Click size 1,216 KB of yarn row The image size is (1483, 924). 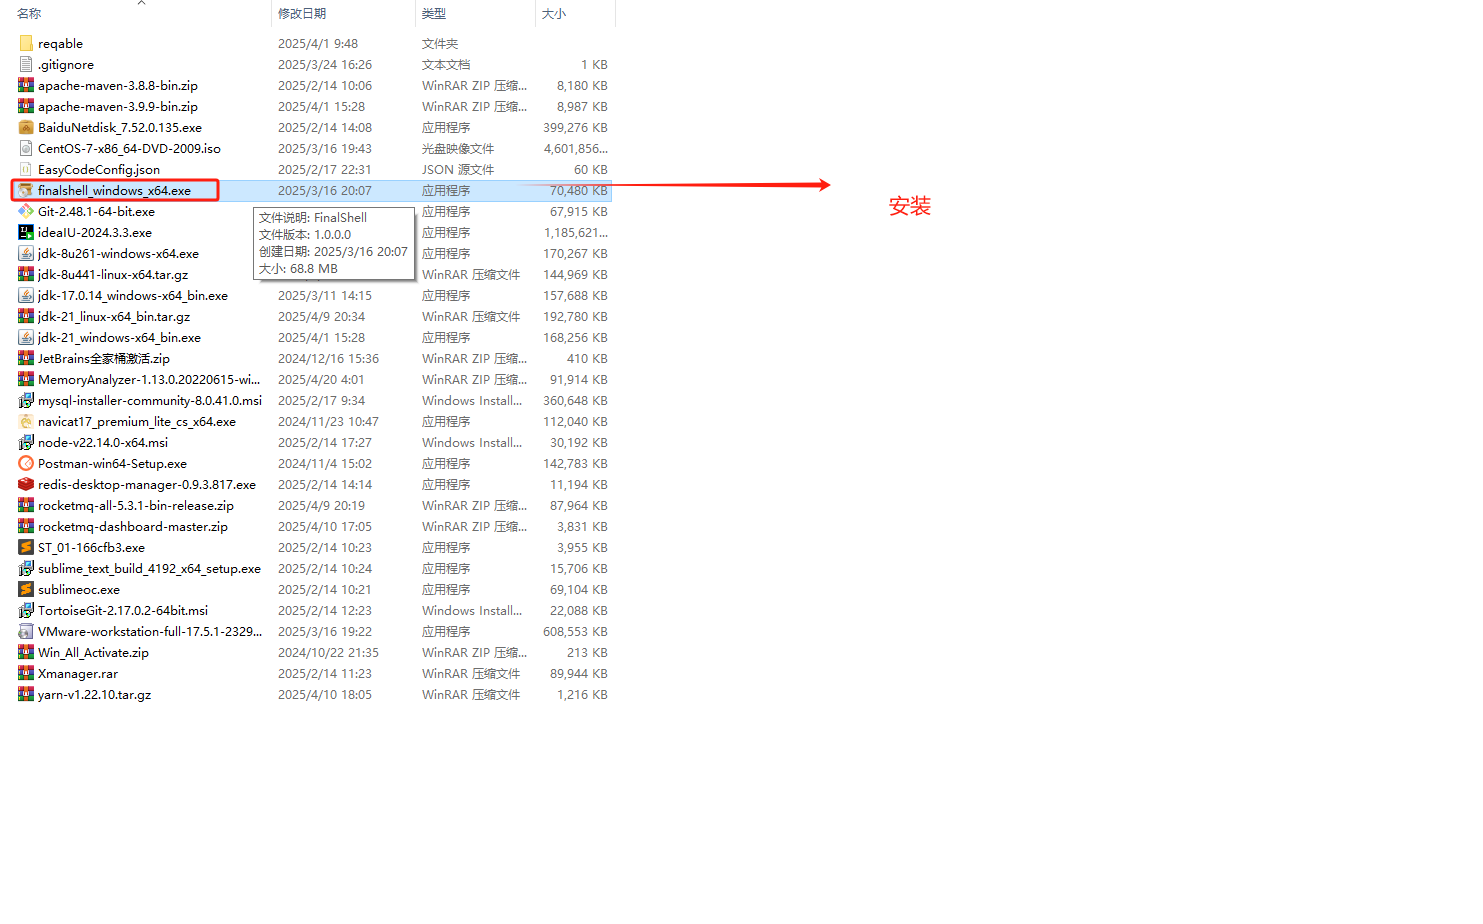[x=583, y=694]
